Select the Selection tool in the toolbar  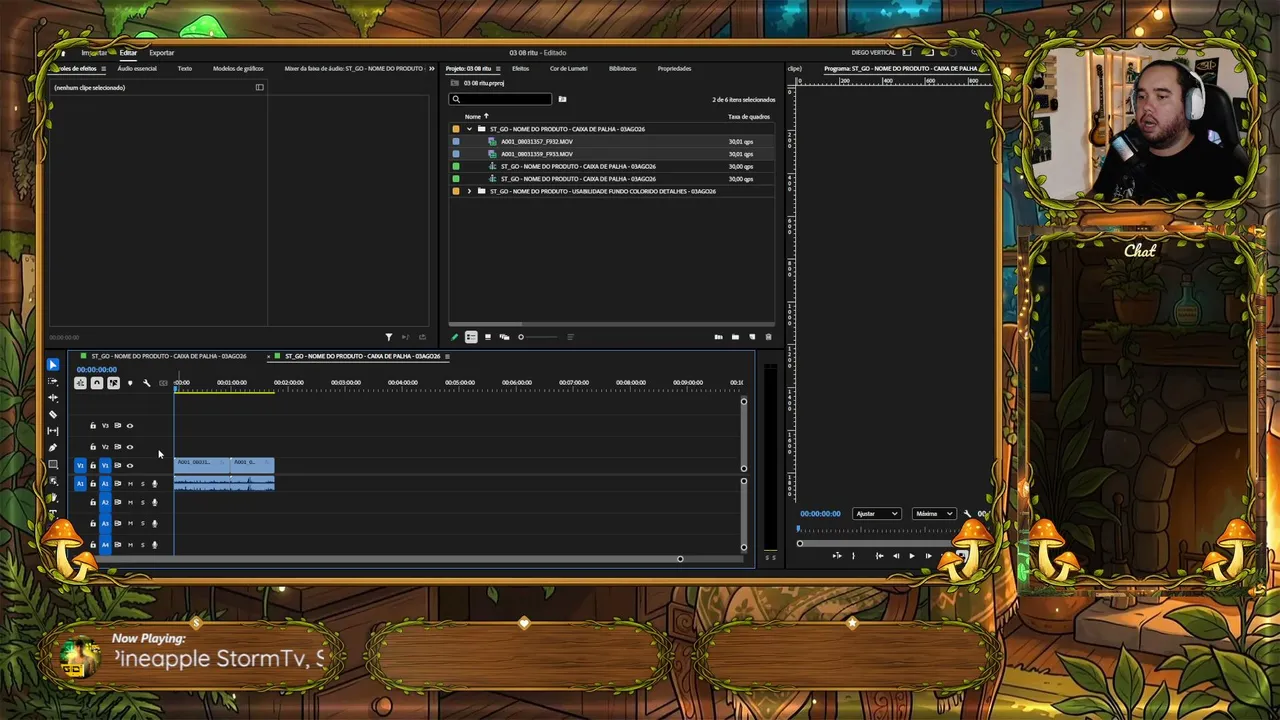click(53, 365)
